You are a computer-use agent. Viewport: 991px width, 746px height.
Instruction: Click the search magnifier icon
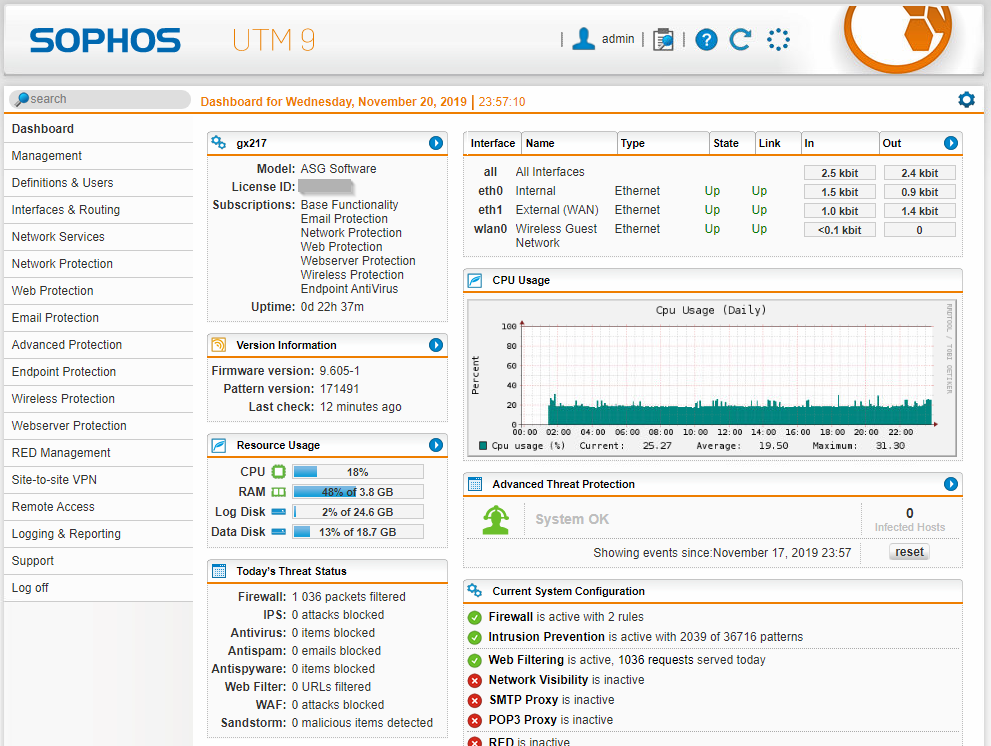coord(22,99)
